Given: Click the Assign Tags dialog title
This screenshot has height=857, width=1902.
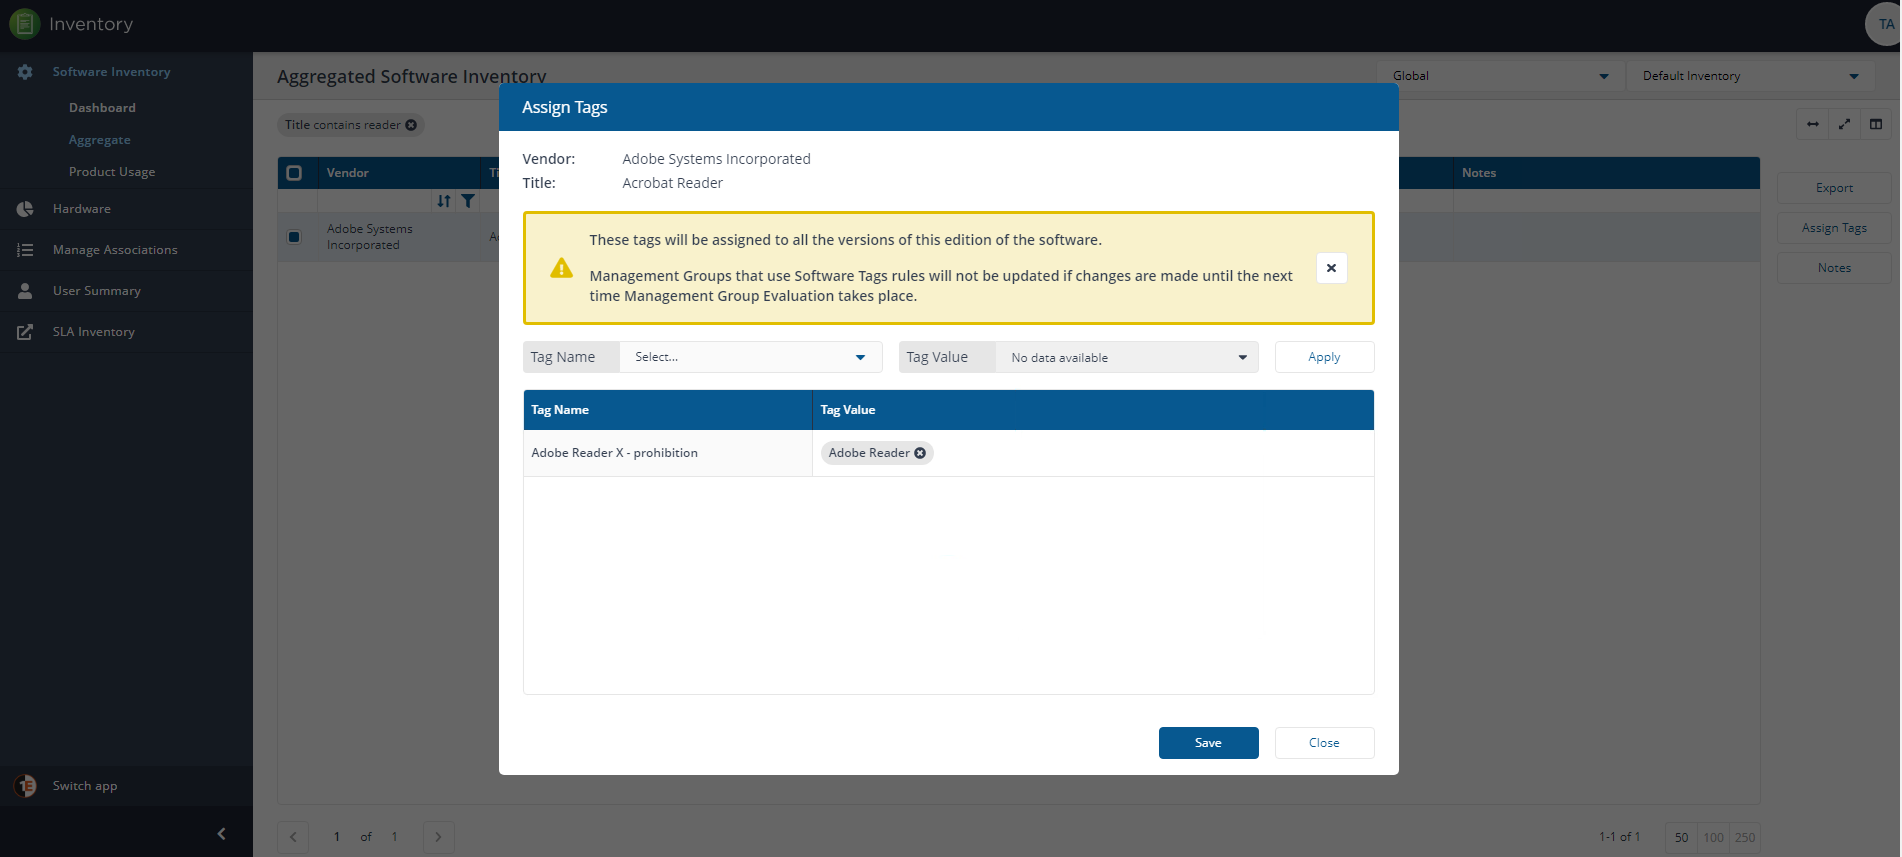Looking at the screenshot, I should pyautogui.click(x=565, y=107).
